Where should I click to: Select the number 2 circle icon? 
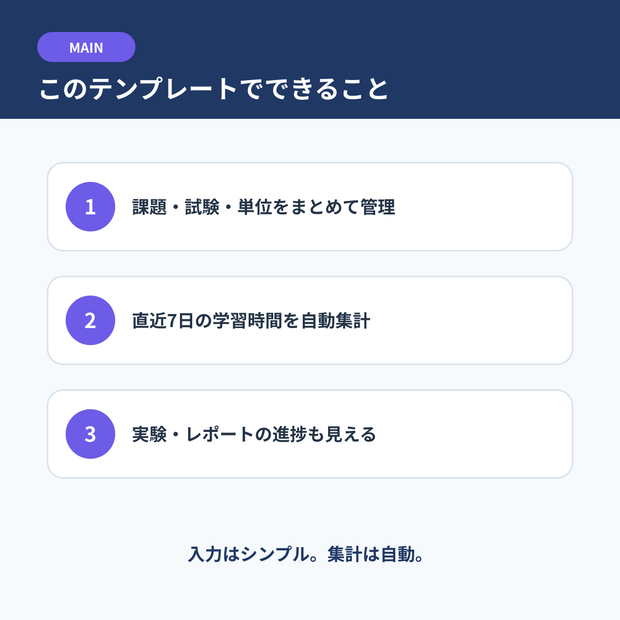pos(90,320)
